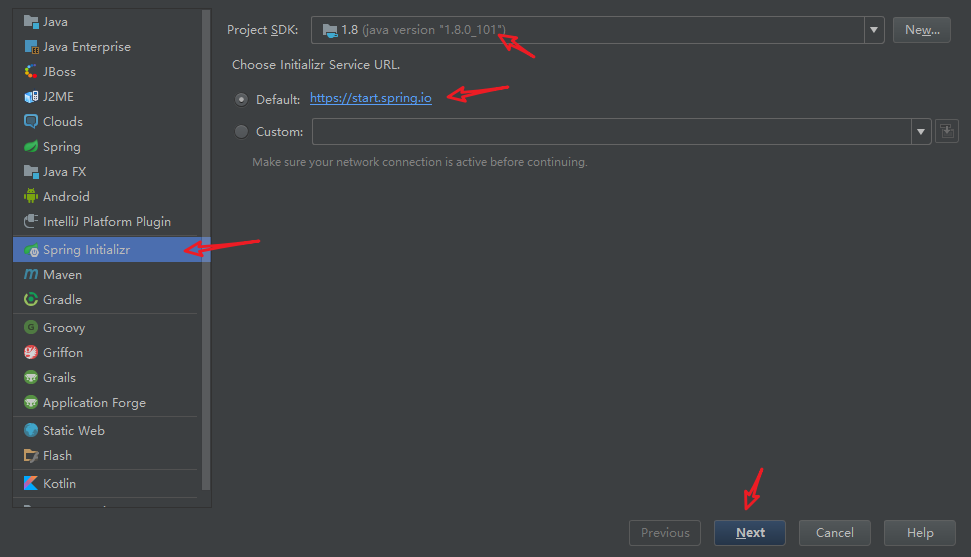Choose the Gradle project type
The height and width of the screenshot is (557, 971).
(x=107, y=299)
